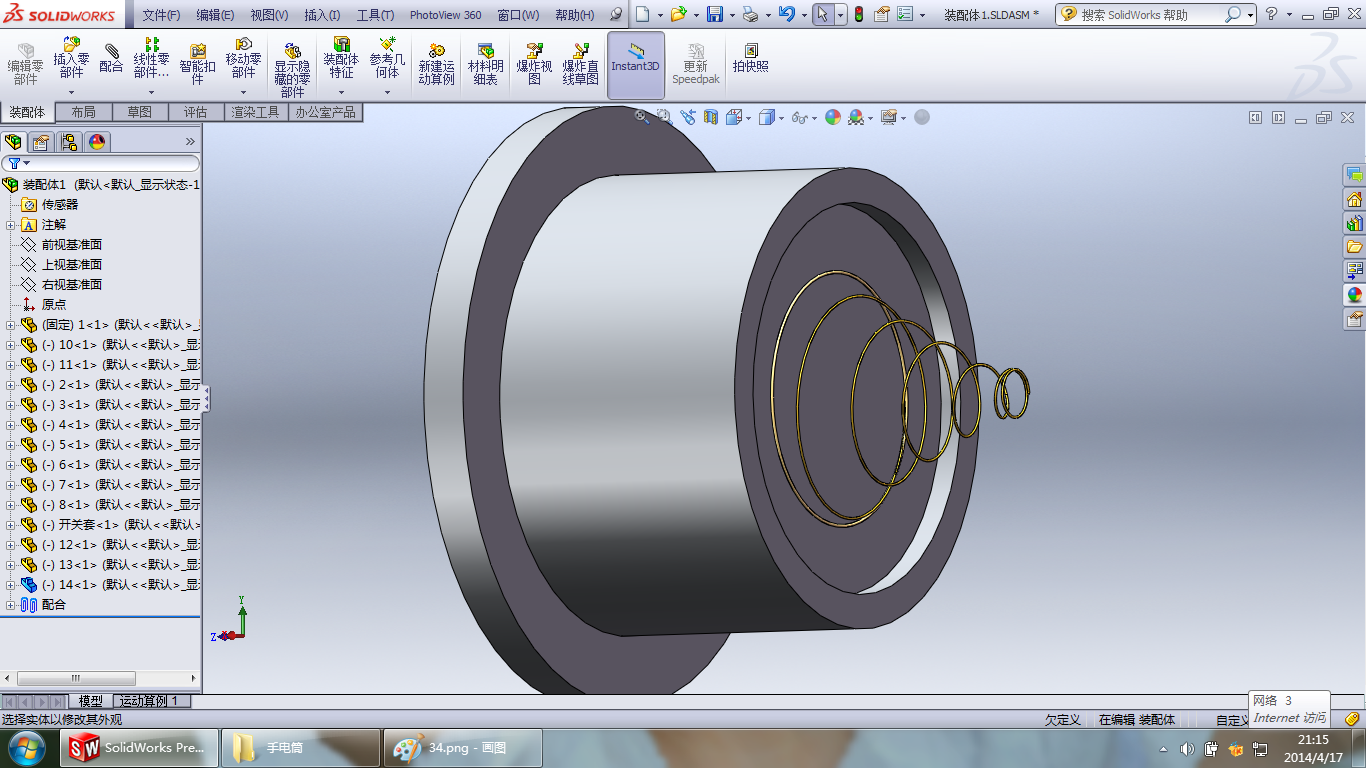Select 原点 (Origin) in tree
This screenshot has width=1366, height=768.
coord(54,305)
